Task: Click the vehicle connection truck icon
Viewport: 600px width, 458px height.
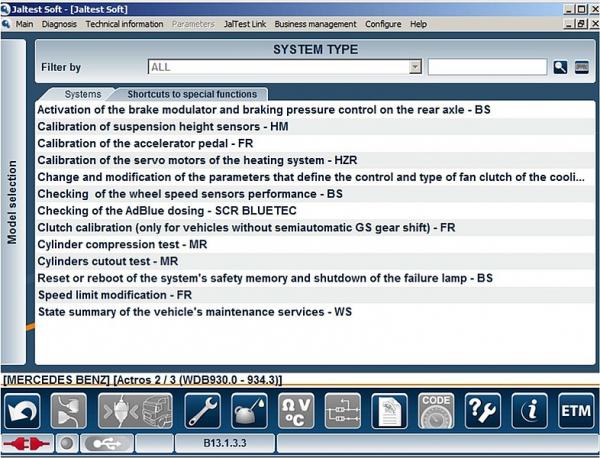Action: pyautogui.click(x=135, y=411)
